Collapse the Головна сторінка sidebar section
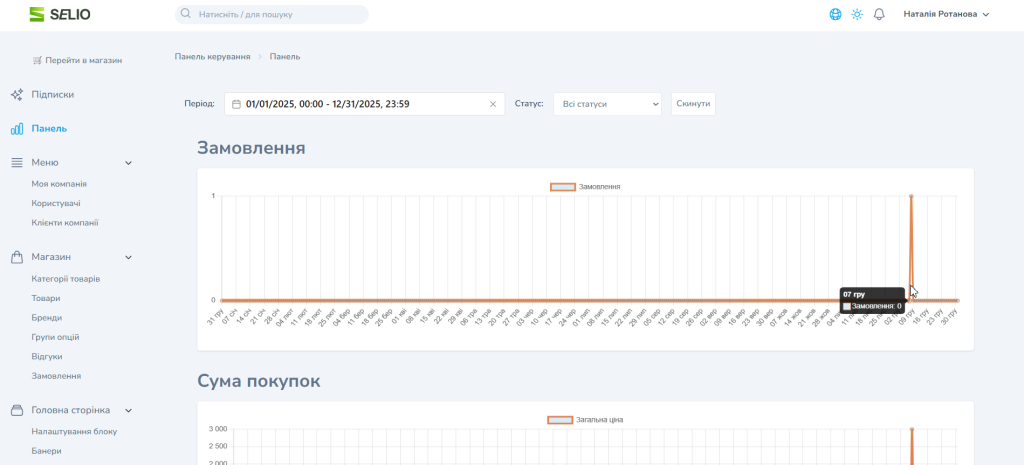 pyautogui.click(x=128, y=410)
